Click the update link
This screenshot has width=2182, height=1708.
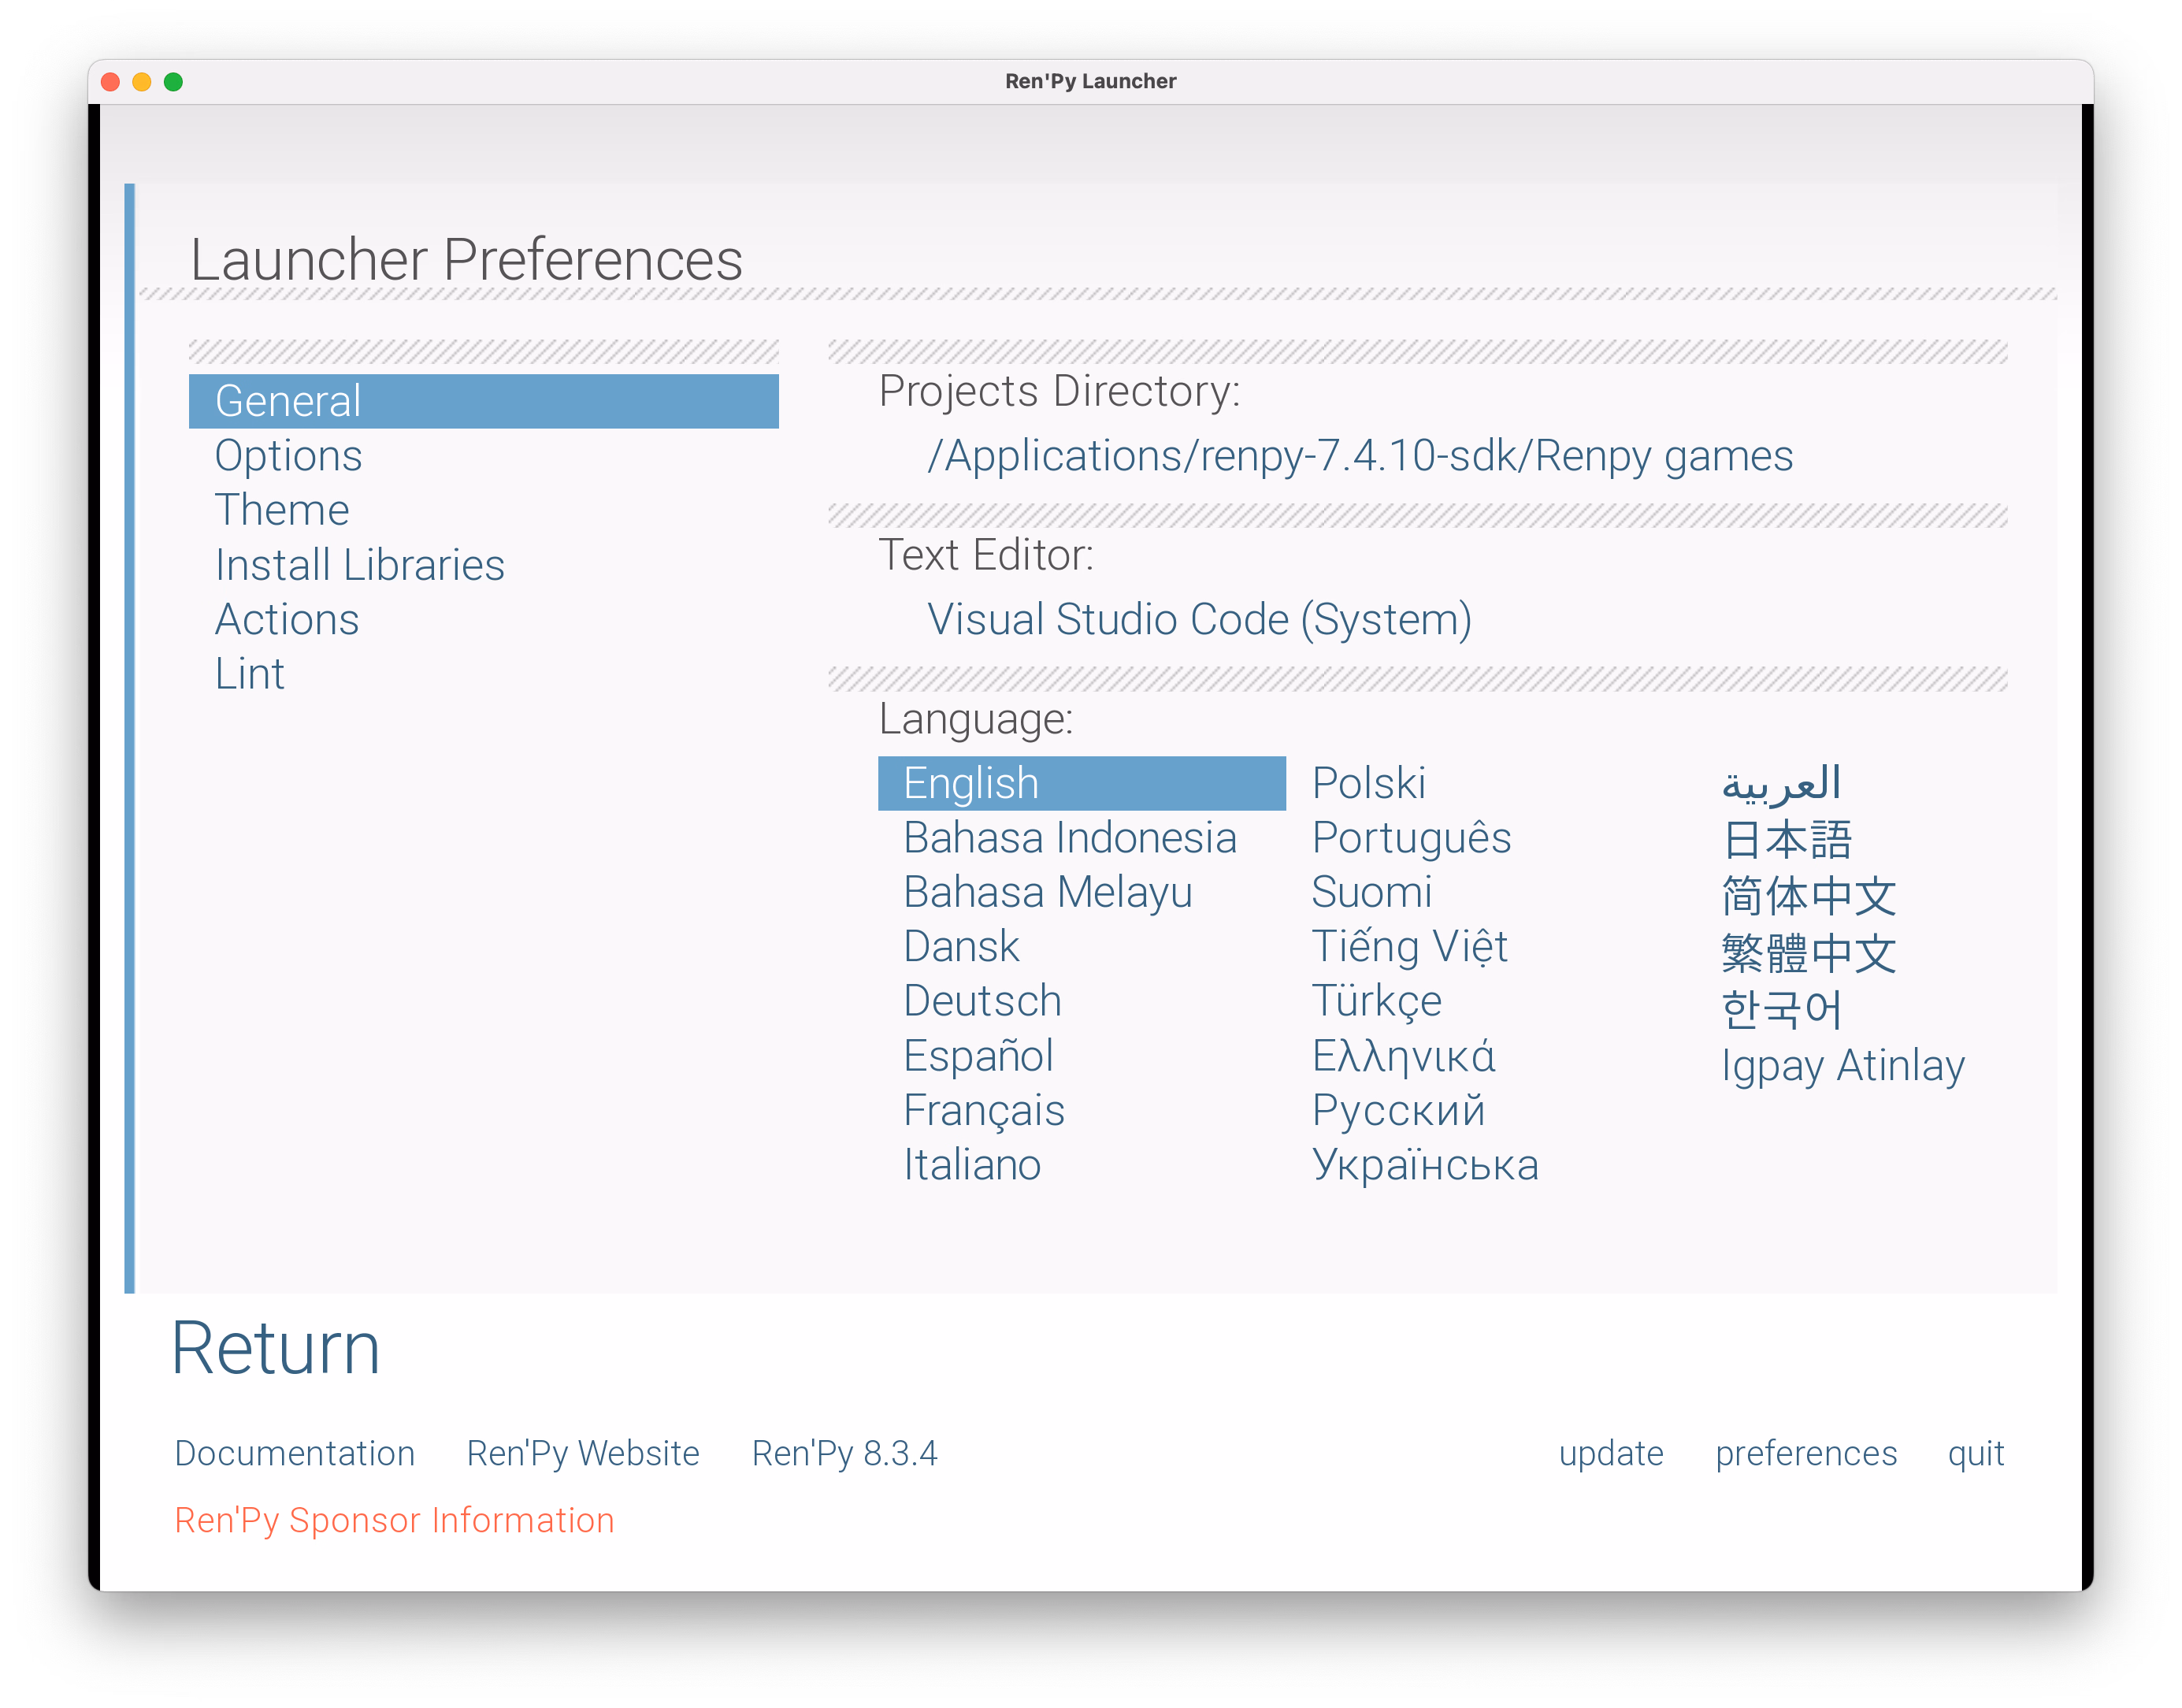click(x=1611, y=1453)
